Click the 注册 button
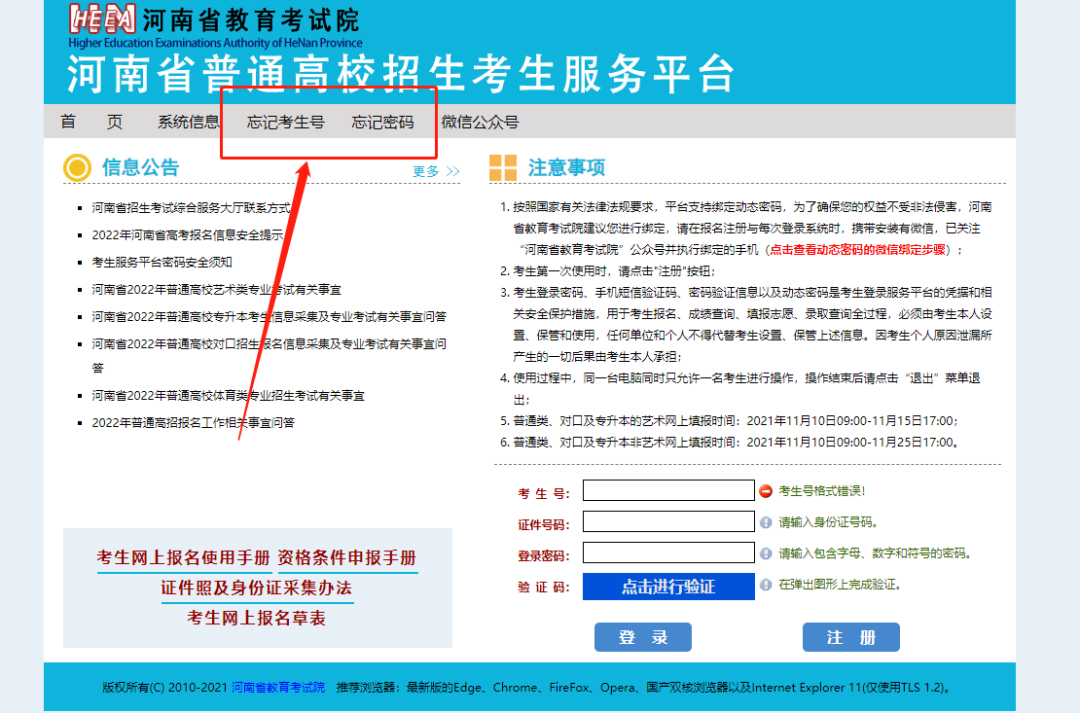This screenshot has width=1080, height=713. click(x=850, y=636)
